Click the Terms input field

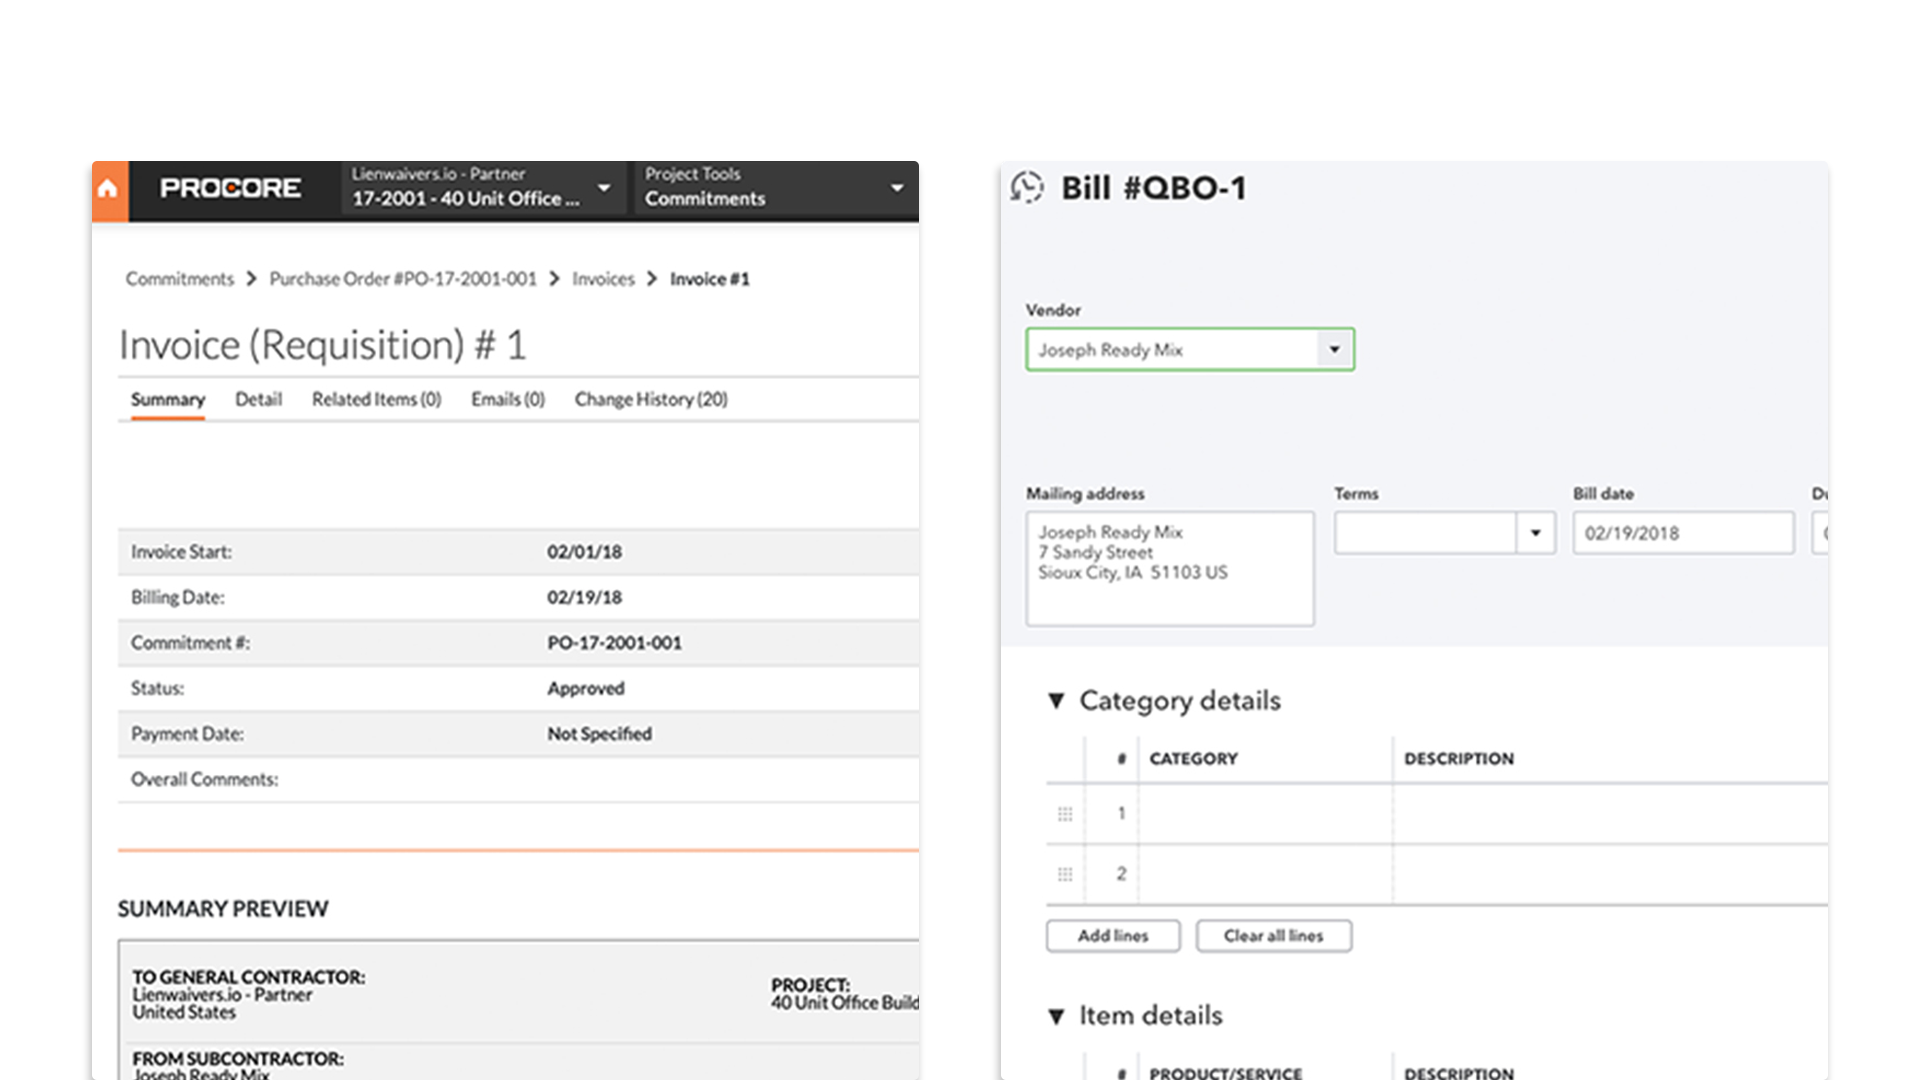click(x=1426, y=533)
